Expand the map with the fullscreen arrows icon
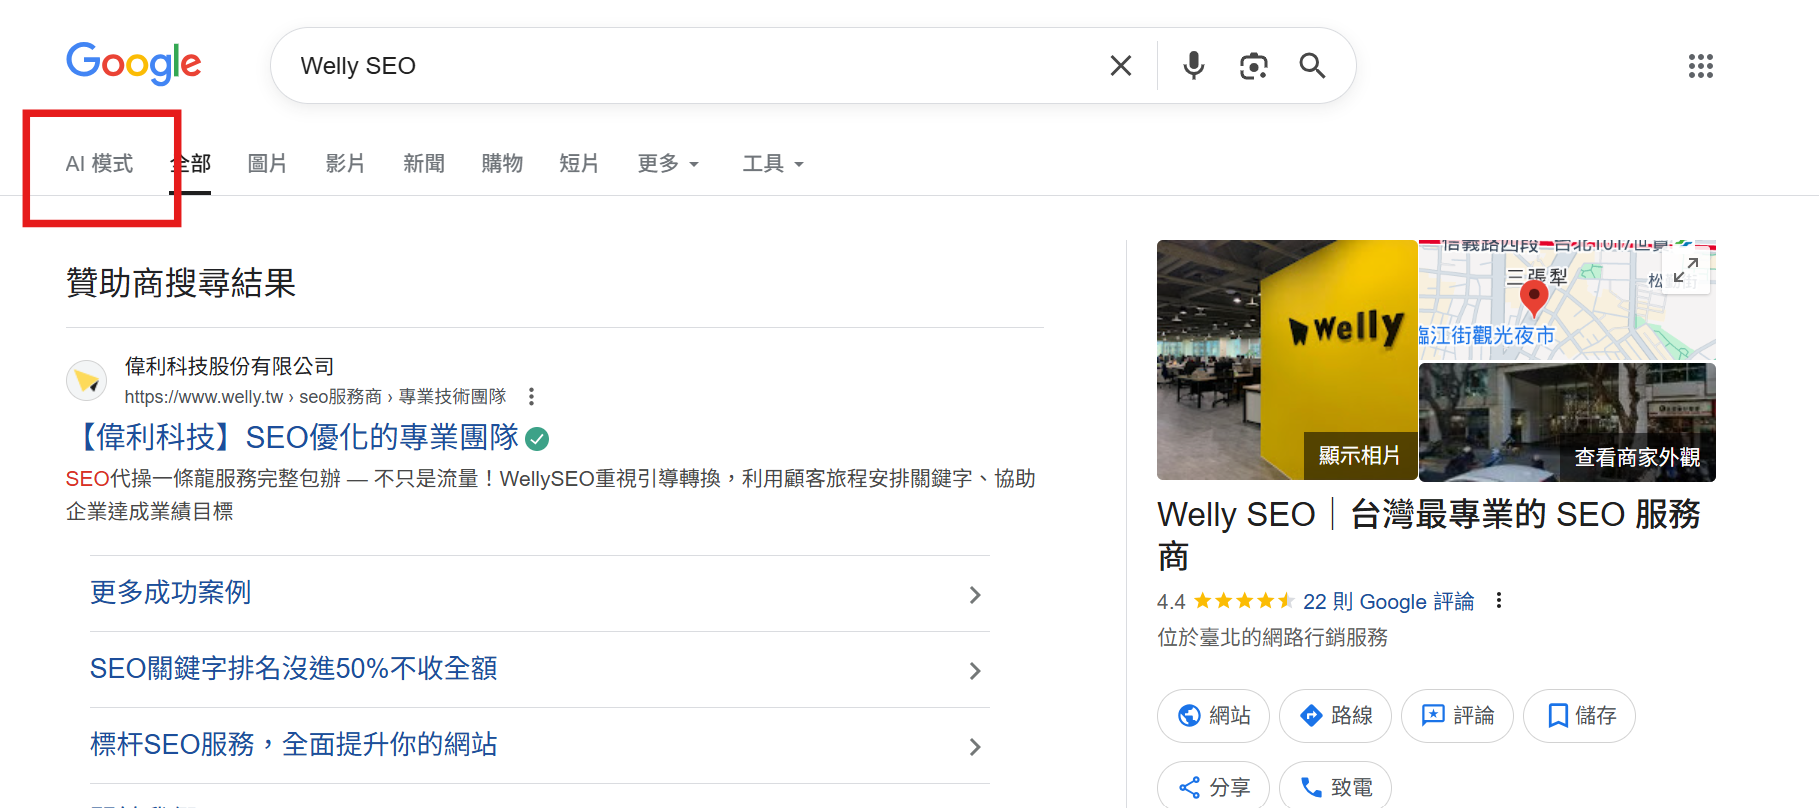The height and width of the screenshot is (808, 1819). pyautogui.click(x=1686, y=270)
